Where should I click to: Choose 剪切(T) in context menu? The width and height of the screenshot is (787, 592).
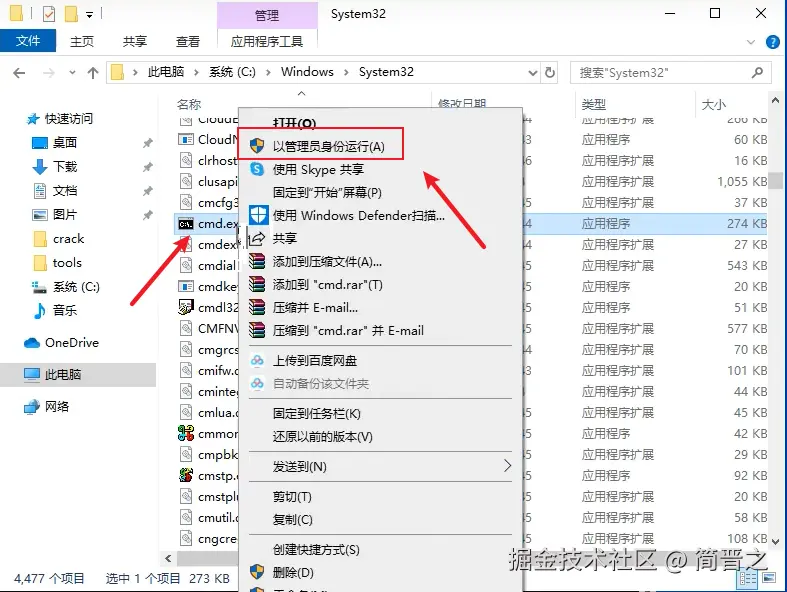tap(292, 497)
